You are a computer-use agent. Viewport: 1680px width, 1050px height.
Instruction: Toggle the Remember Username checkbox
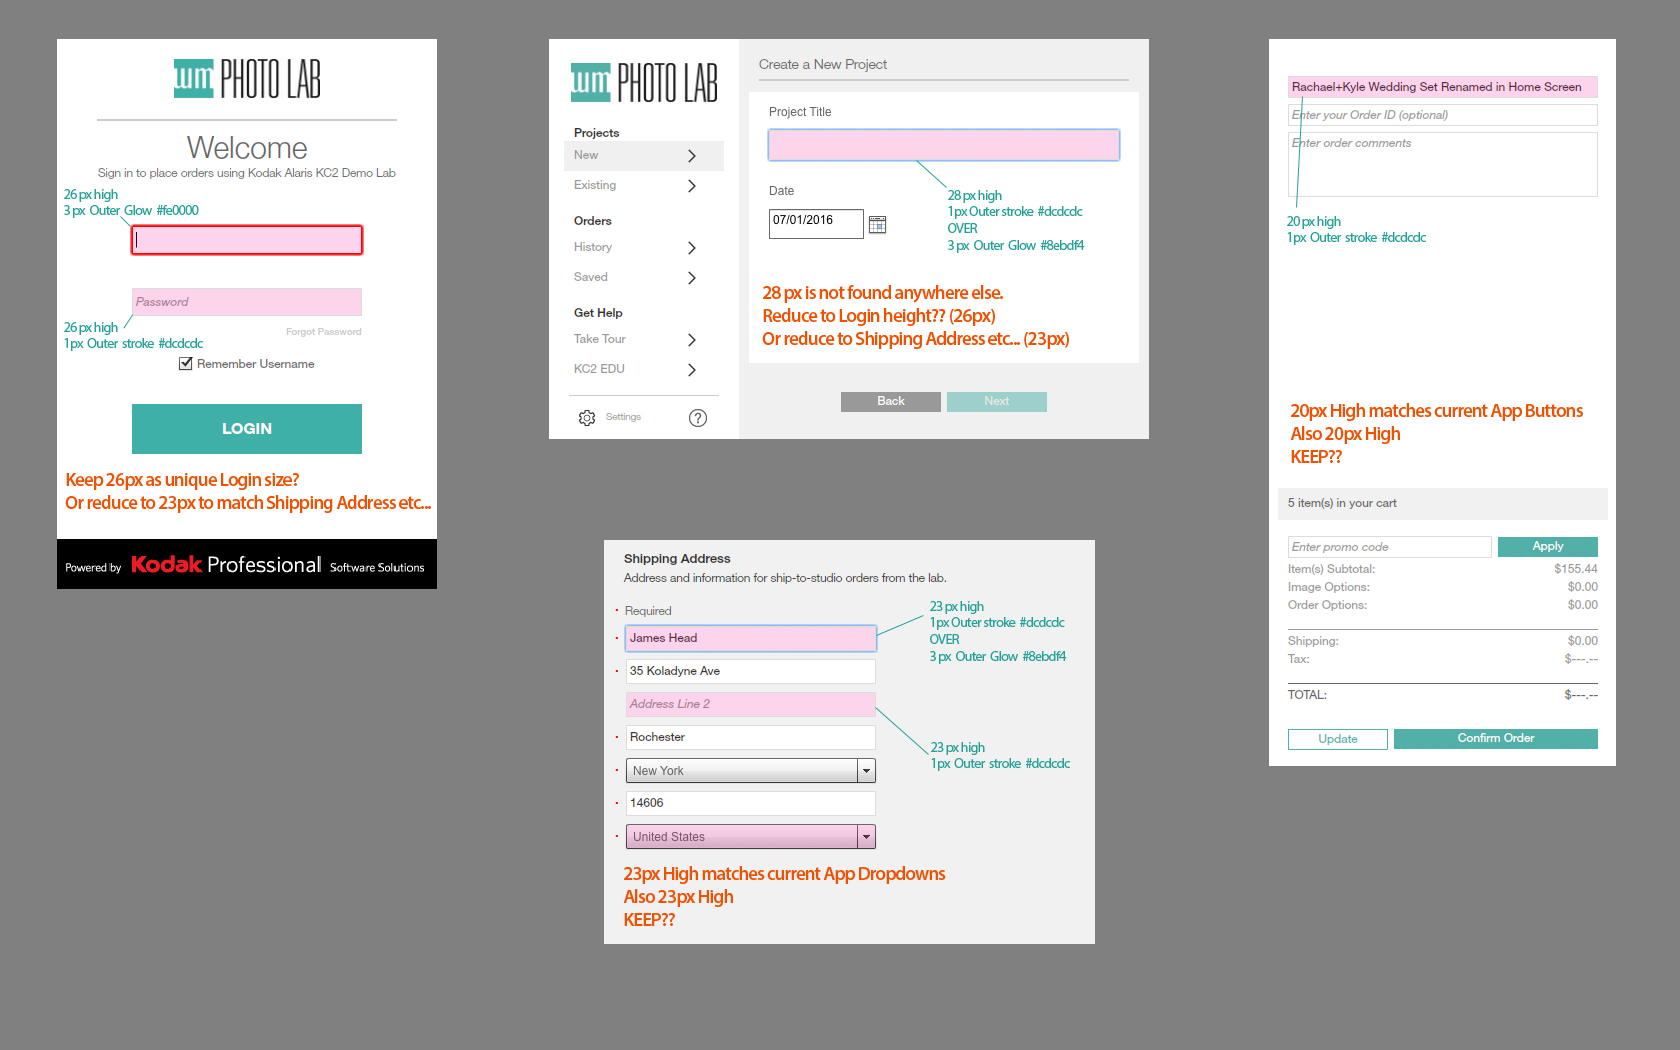pyautogui.click(x=185, y=364)
